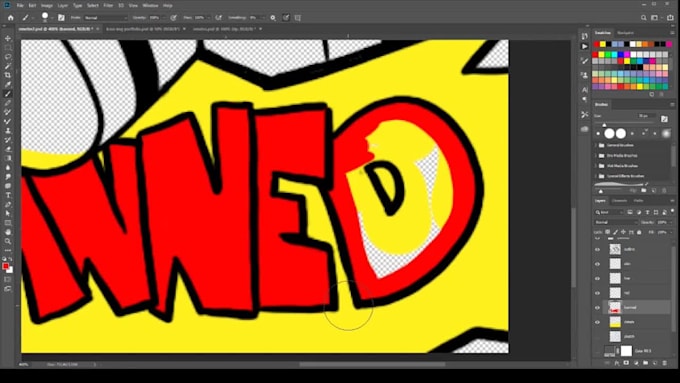Screen dimensions: 680x383
Task: Select the Clone Stamp tool
Action: (8, 131)
